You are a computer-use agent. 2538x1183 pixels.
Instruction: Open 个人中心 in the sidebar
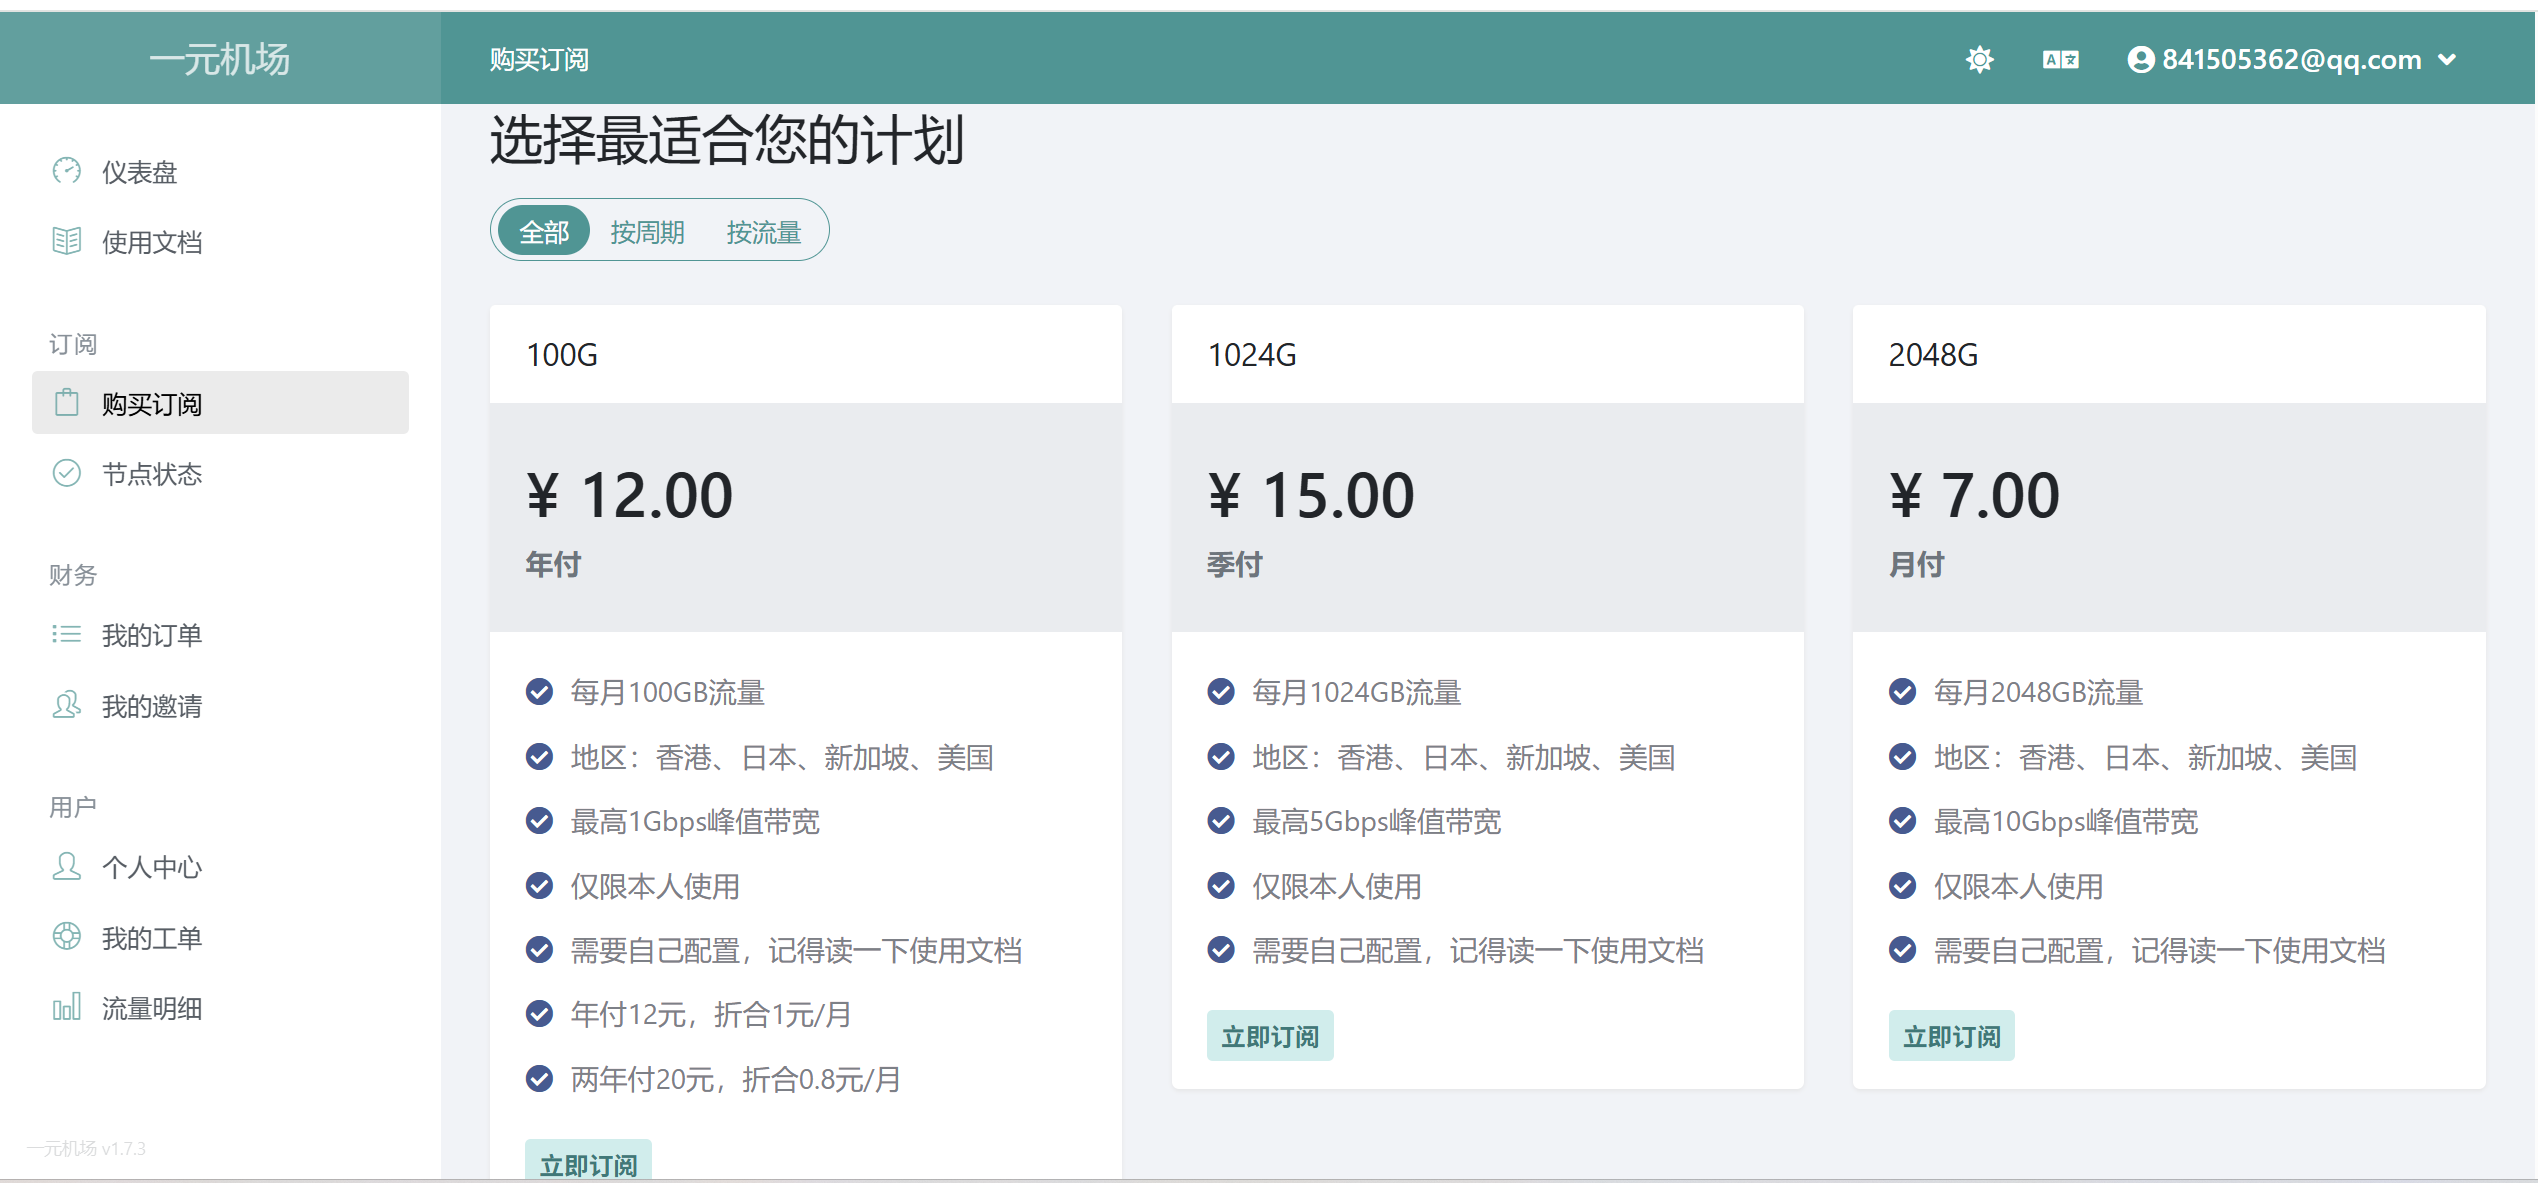click(x=152, y=867)
